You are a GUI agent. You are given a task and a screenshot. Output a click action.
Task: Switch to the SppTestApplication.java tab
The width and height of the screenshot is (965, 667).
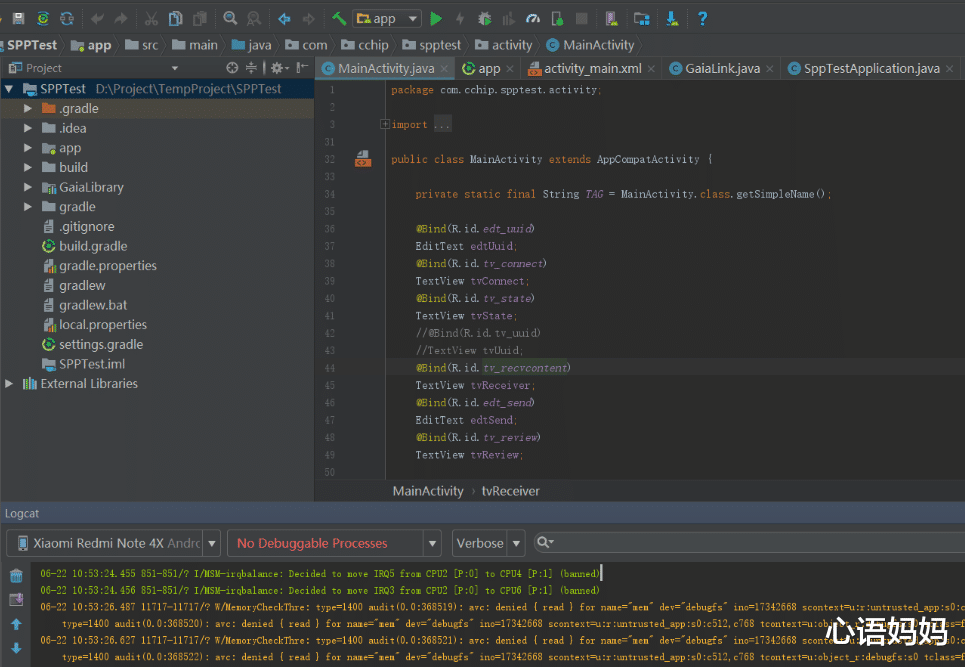pyautogui.click(x=864, y=68)
